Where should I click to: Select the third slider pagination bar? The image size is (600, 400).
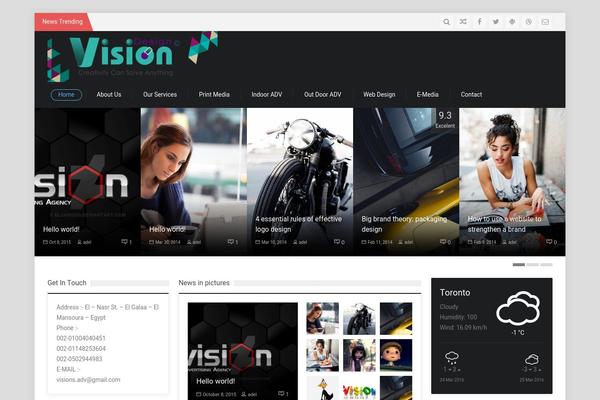pyautogui.click(x=546, y=264)
